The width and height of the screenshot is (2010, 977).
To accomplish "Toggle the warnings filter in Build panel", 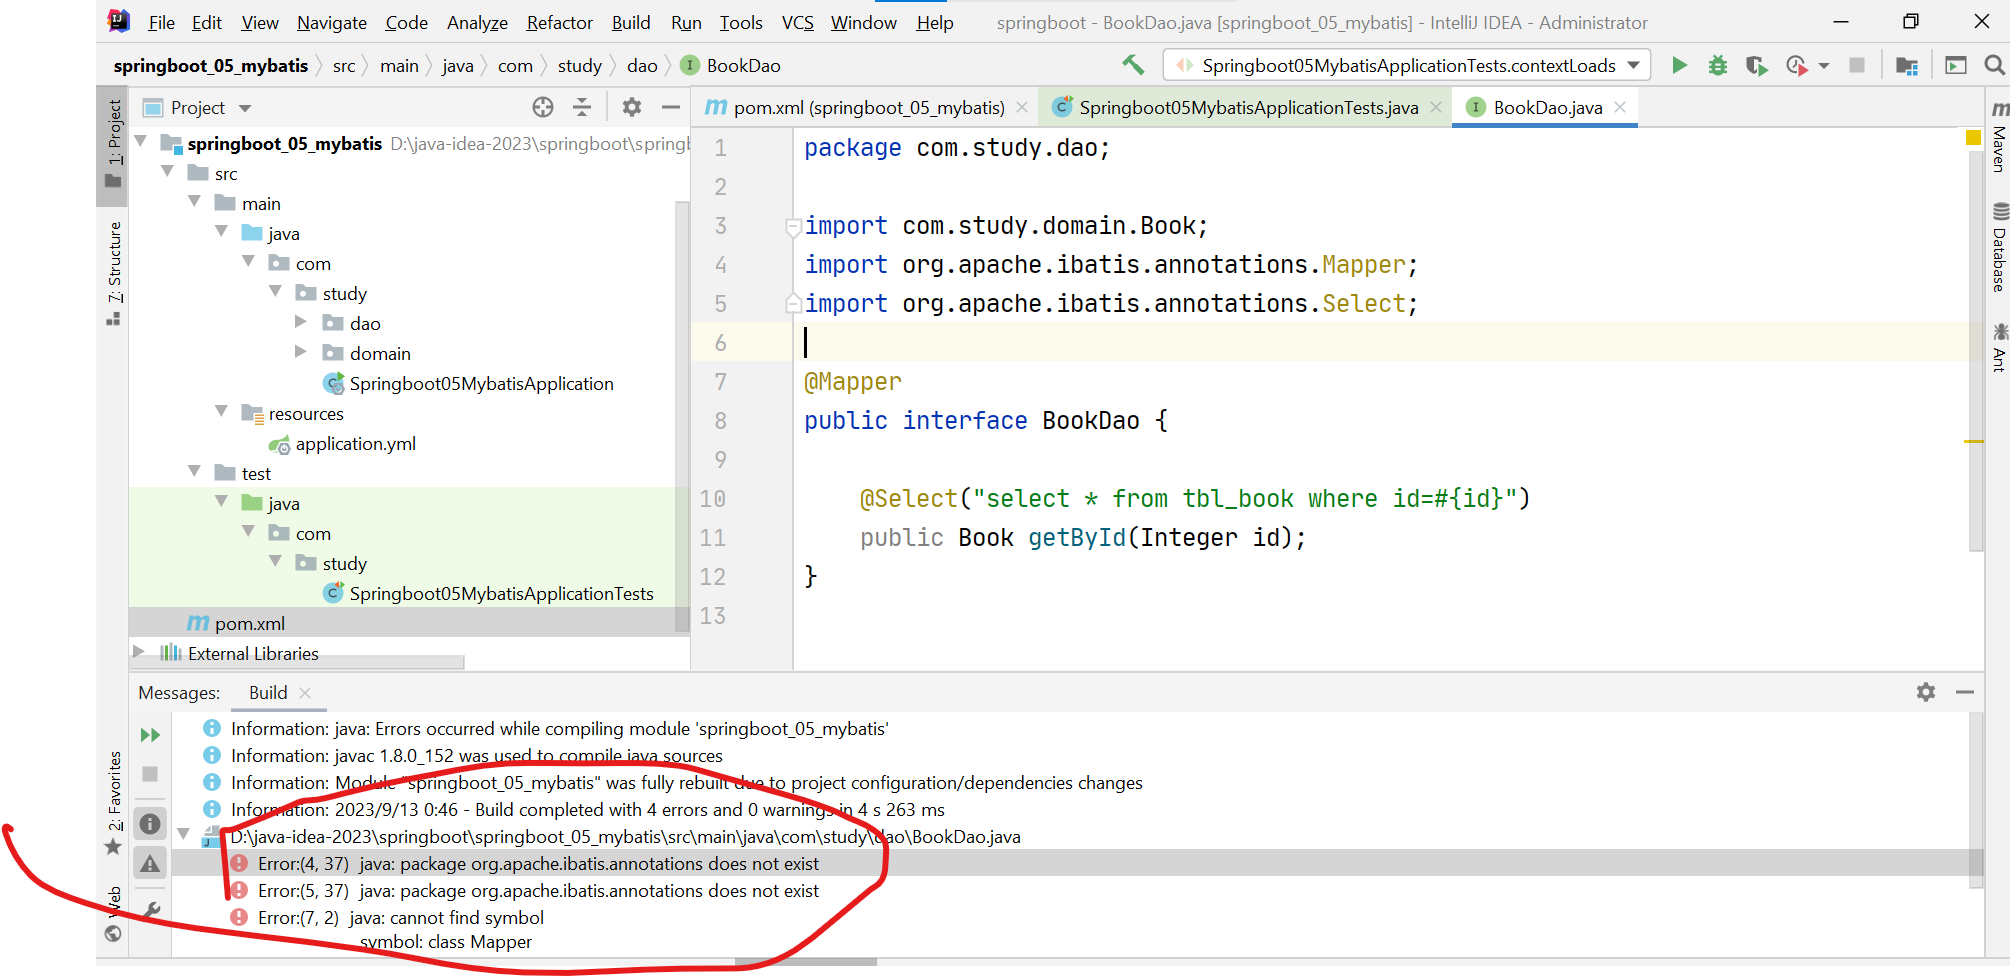I will pyautogui.click(x=150, y=863).
